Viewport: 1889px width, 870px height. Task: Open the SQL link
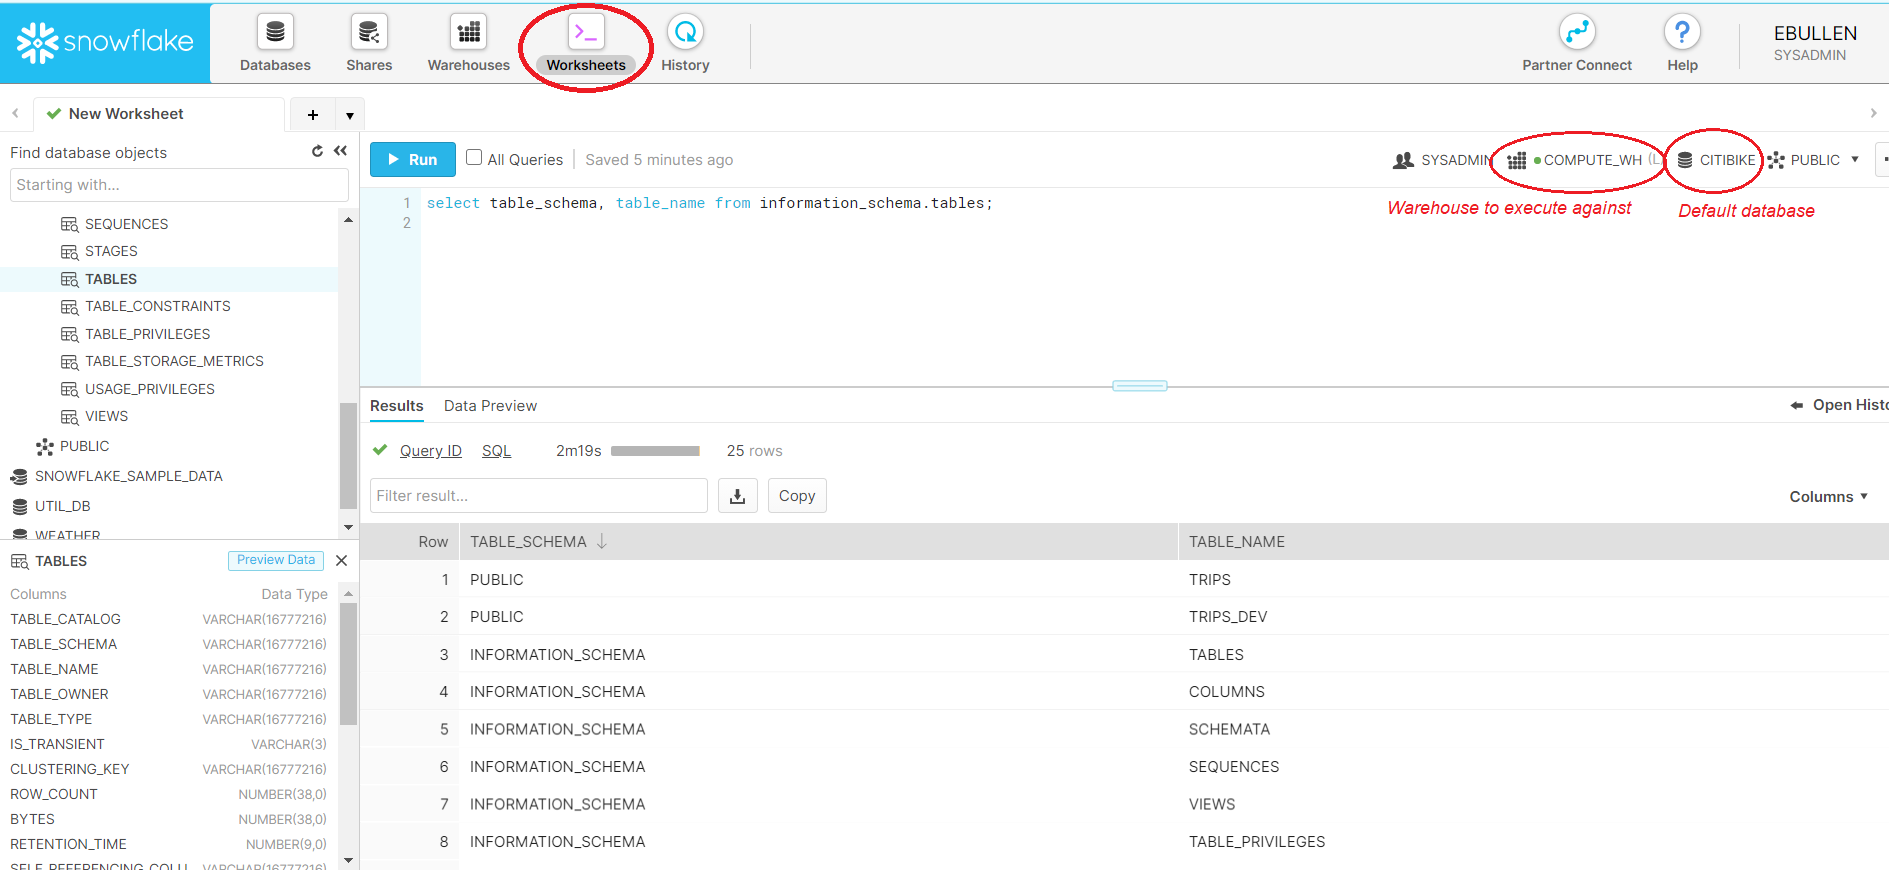tap(496, 451)
